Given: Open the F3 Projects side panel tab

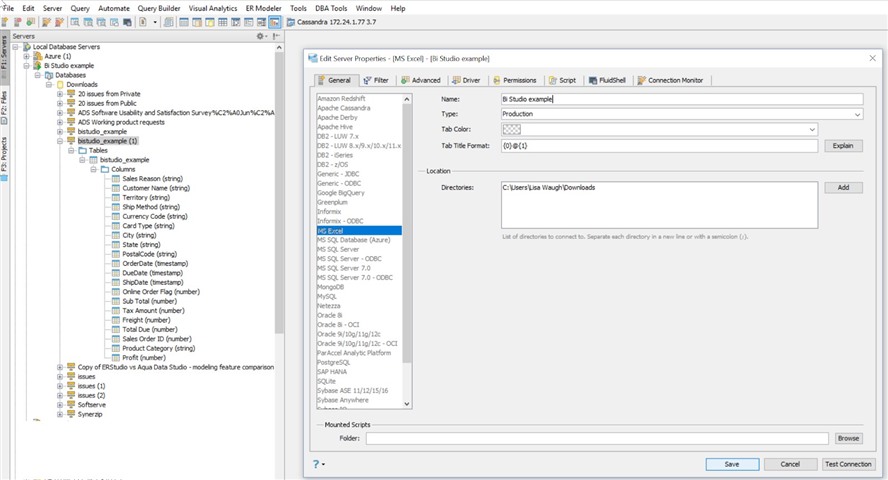Looking at the screenshot, I should pos(4,158).
